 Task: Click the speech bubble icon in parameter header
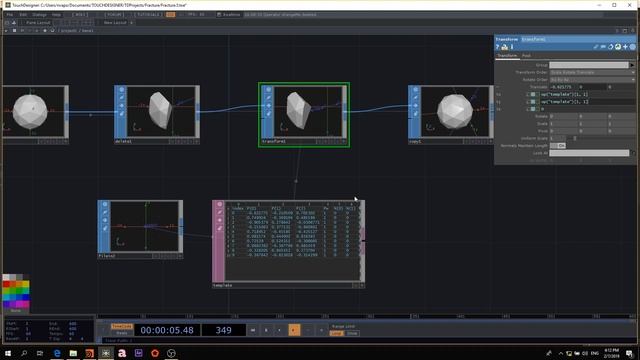[603, 47]
